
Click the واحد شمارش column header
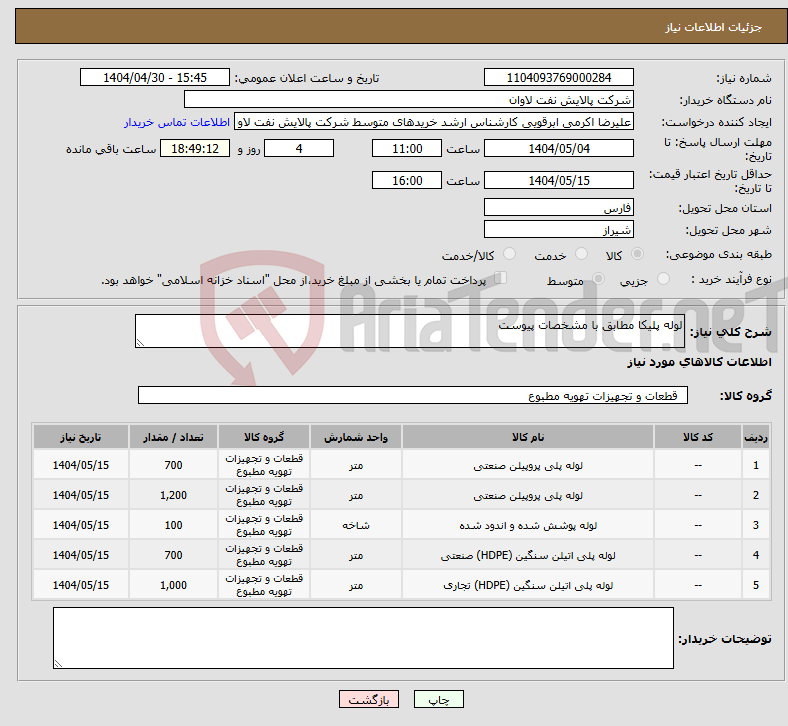(x=356, y=437)
